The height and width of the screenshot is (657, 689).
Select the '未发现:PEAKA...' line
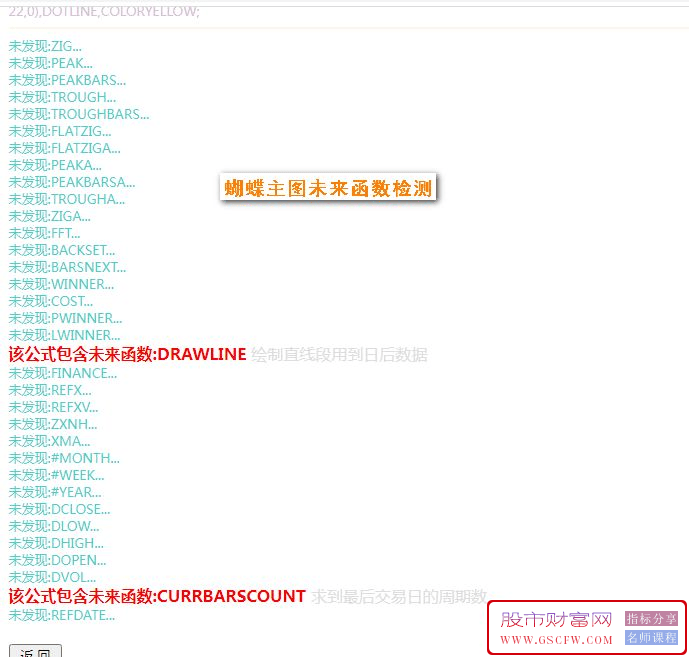click(x=55, y=165)
